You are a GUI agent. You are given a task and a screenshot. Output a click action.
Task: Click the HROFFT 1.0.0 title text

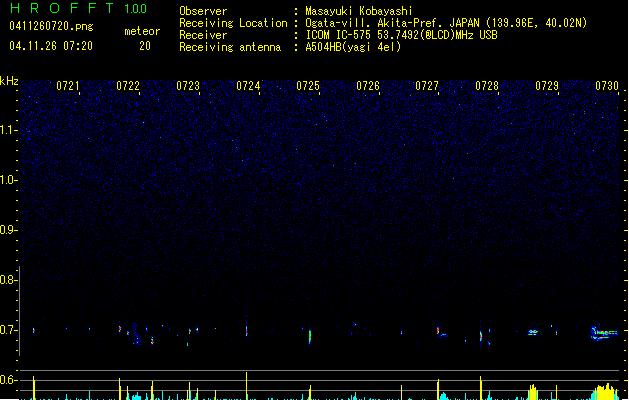78,8
